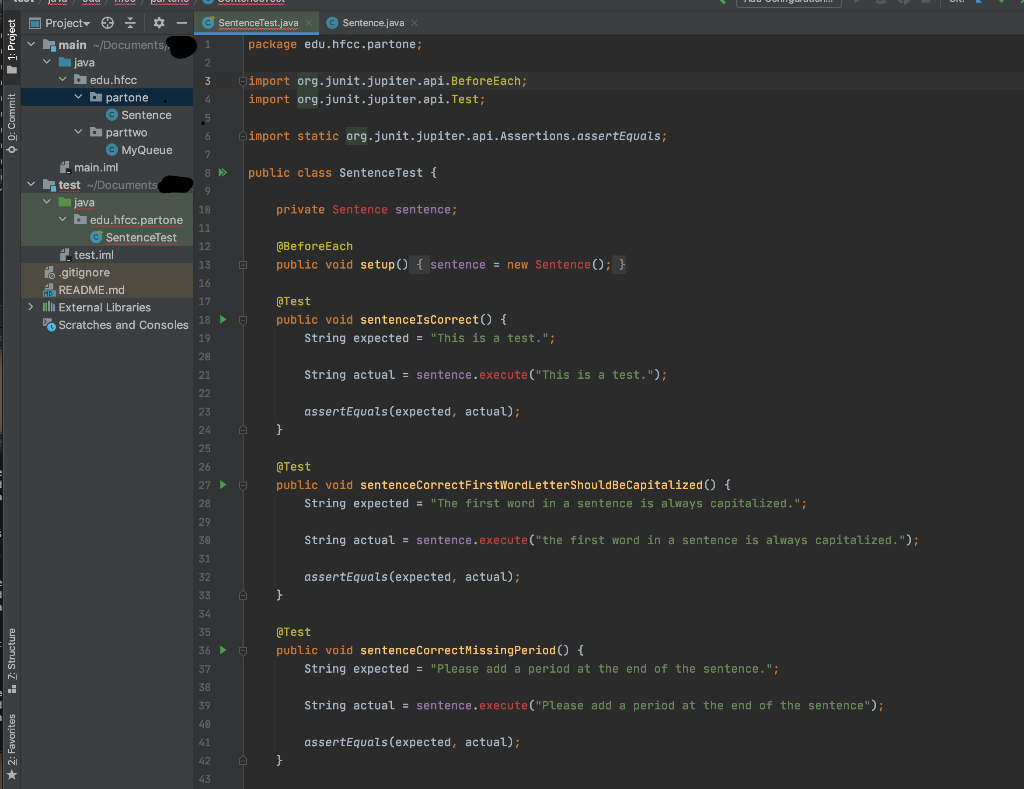The width and height of the screenshot is (1024, 789).
Task: Select Scratches and Consoles
Action: point(116,325)
